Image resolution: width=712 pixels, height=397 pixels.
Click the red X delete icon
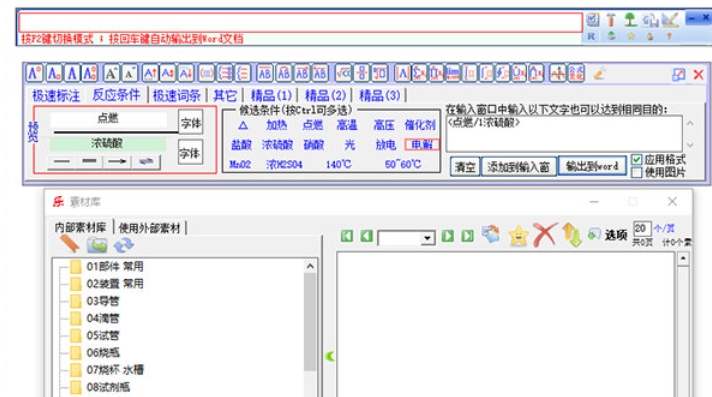[544, 235]
